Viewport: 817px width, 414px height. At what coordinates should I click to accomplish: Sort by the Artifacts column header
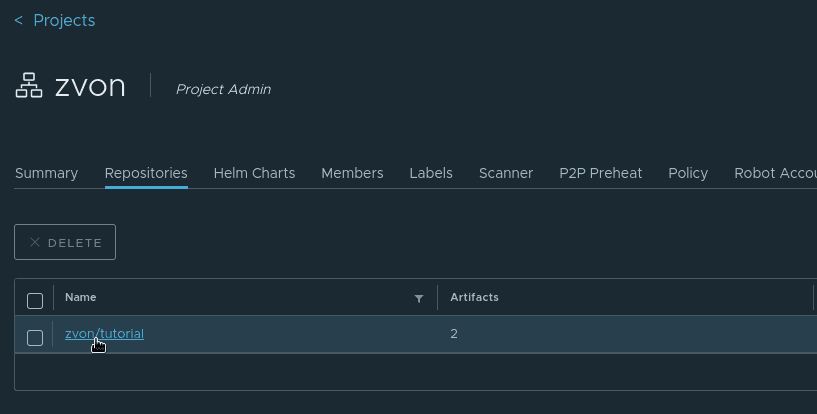pos(474,297)
